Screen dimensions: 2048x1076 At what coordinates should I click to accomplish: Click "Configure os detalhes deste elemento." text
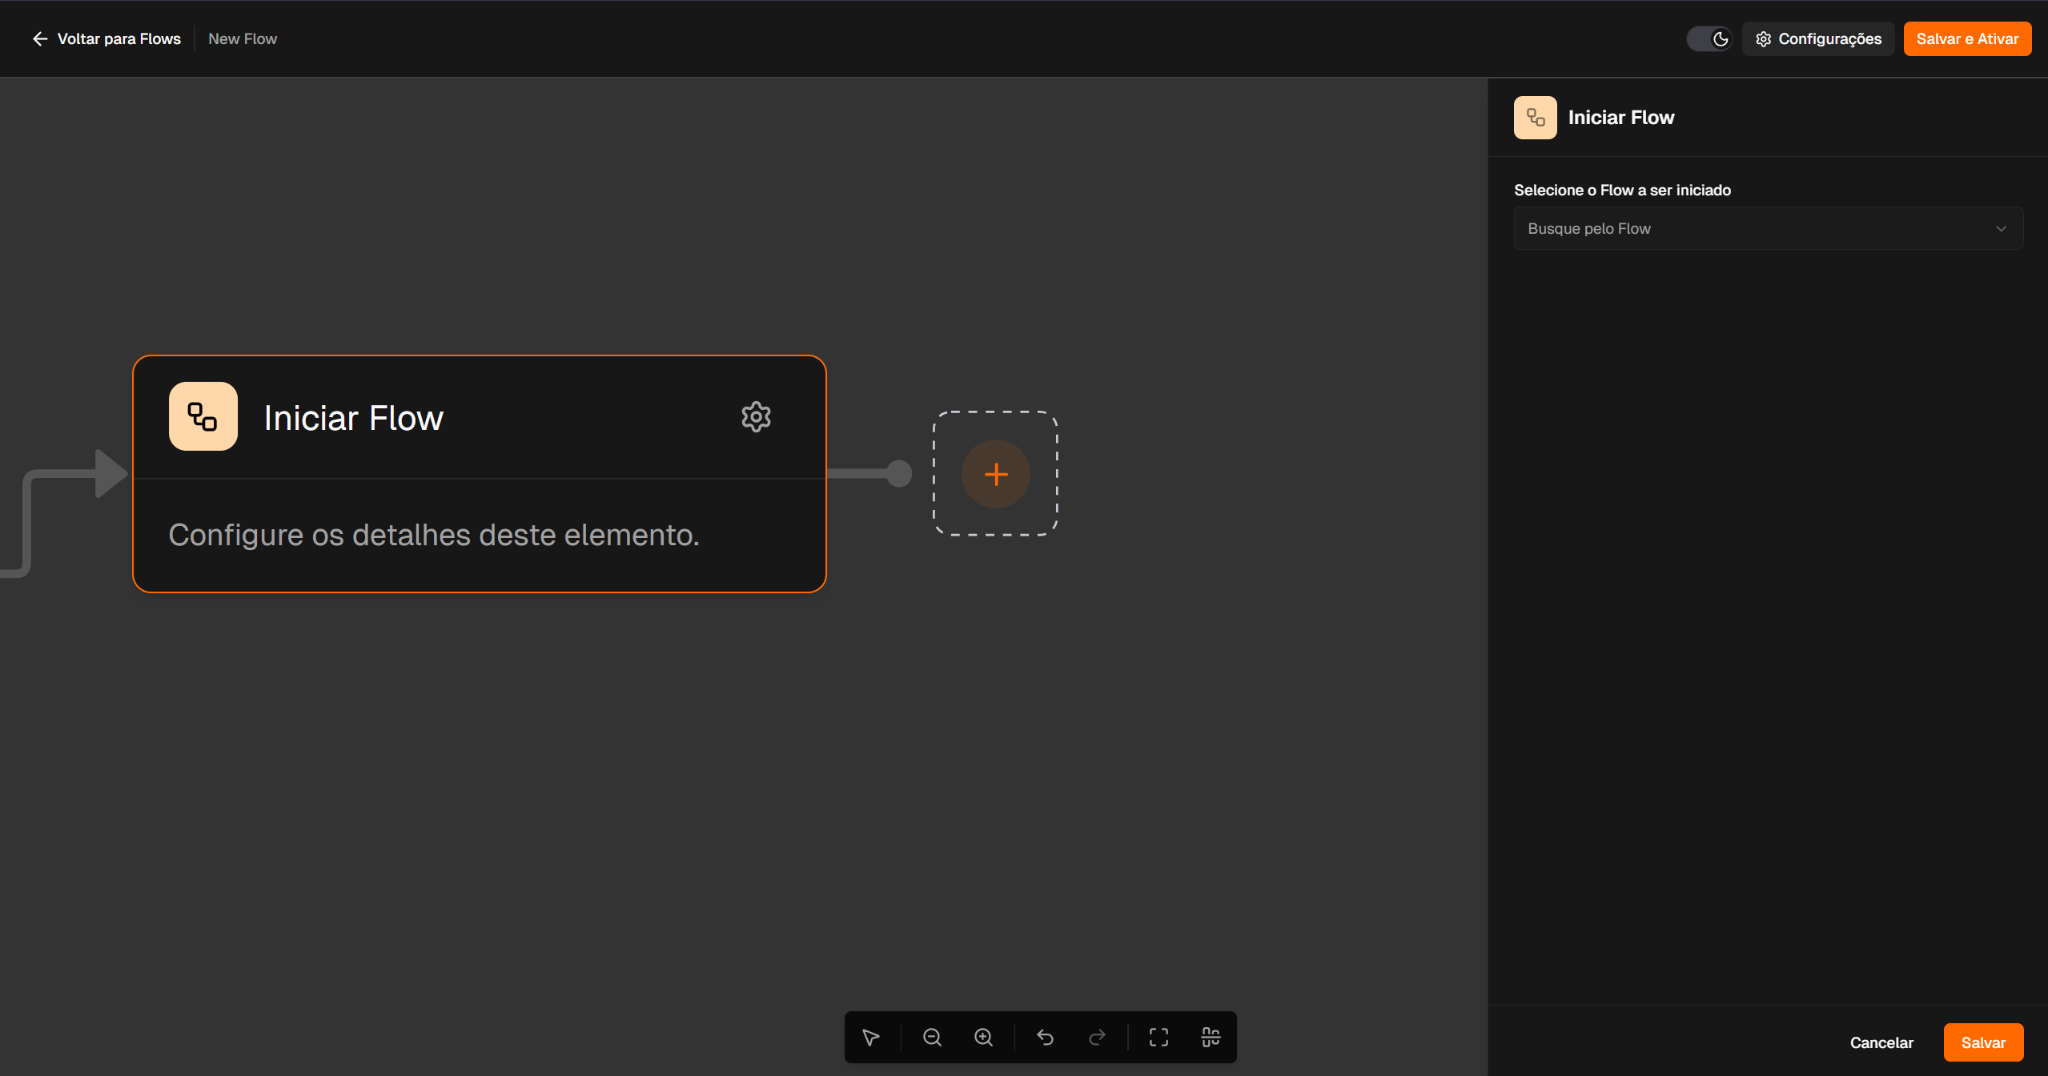[x=434, y=535]
